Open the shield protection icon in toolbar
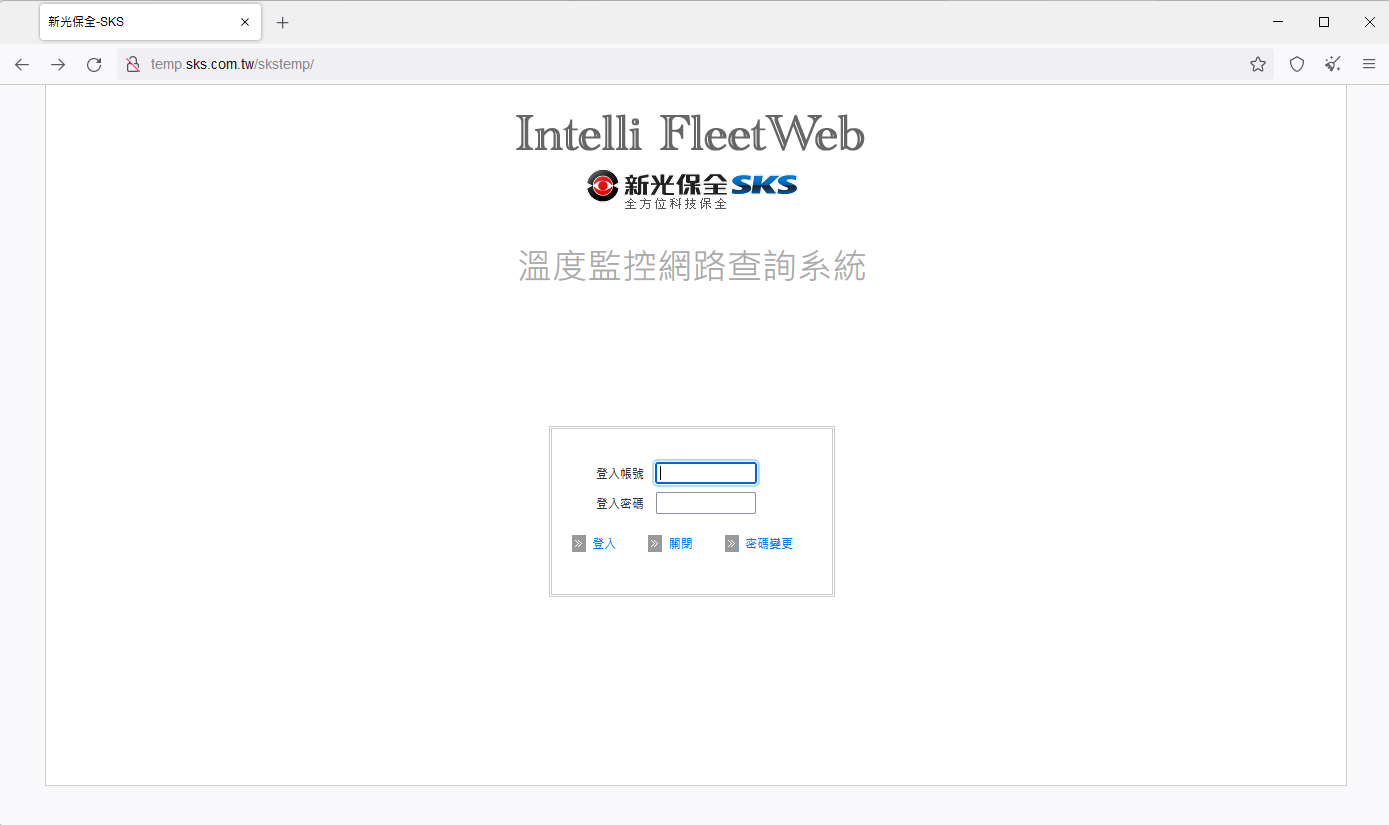The height and width of the screenshot is (825, 1389). [x=1297, y=64]
